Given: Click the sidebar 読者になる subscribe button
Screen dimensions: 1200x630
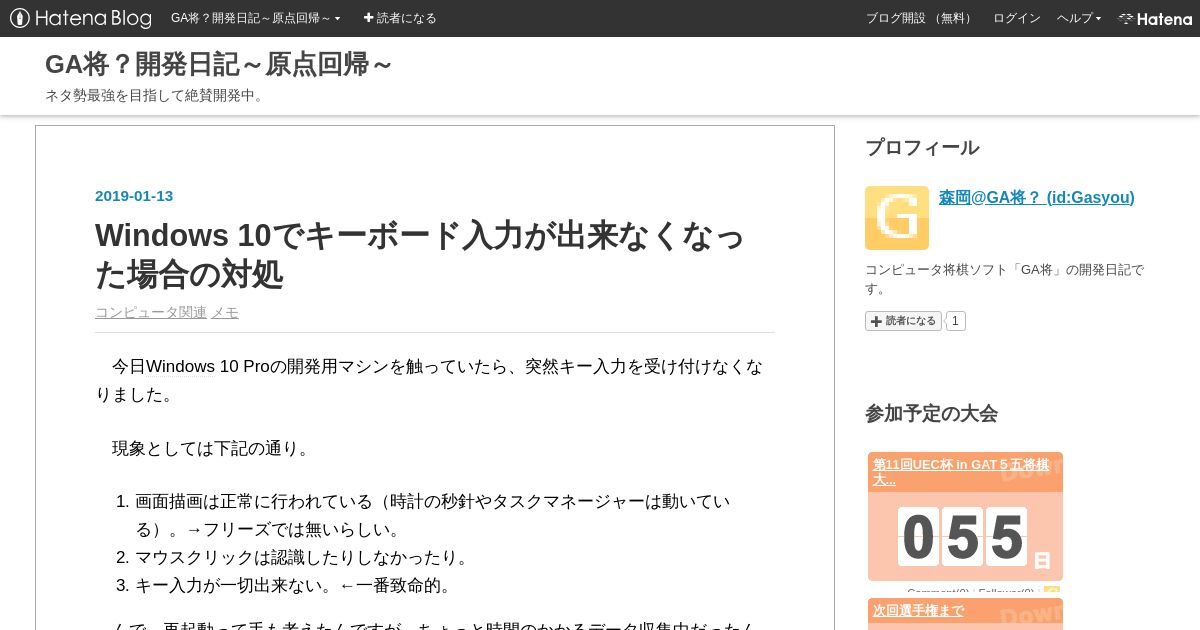Looking at the screenshot, I should click(903, 321).
